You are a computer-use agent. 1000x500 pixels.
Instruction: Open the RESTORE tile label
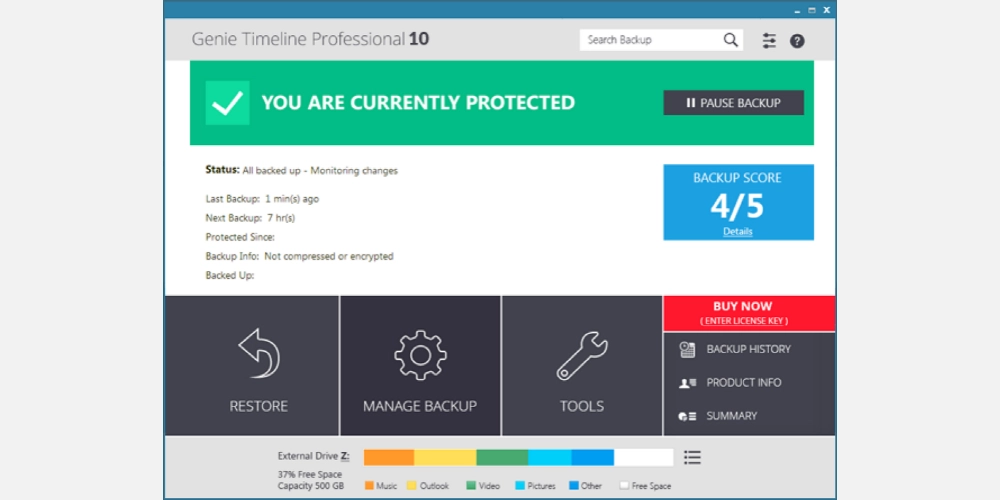coord(258,406)
